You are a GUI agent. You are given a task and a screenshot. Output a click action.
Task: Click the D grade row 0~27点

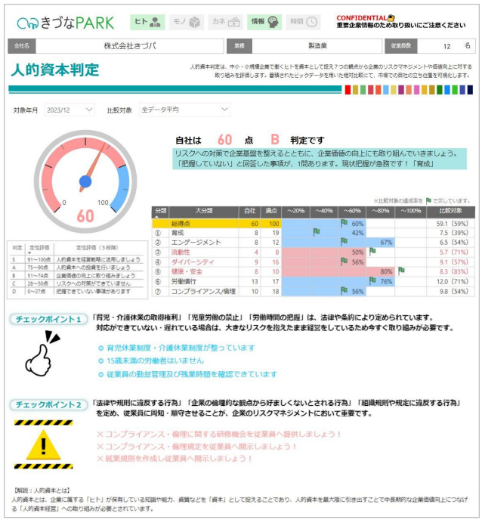pyautogui.click(x=77, y=292)
